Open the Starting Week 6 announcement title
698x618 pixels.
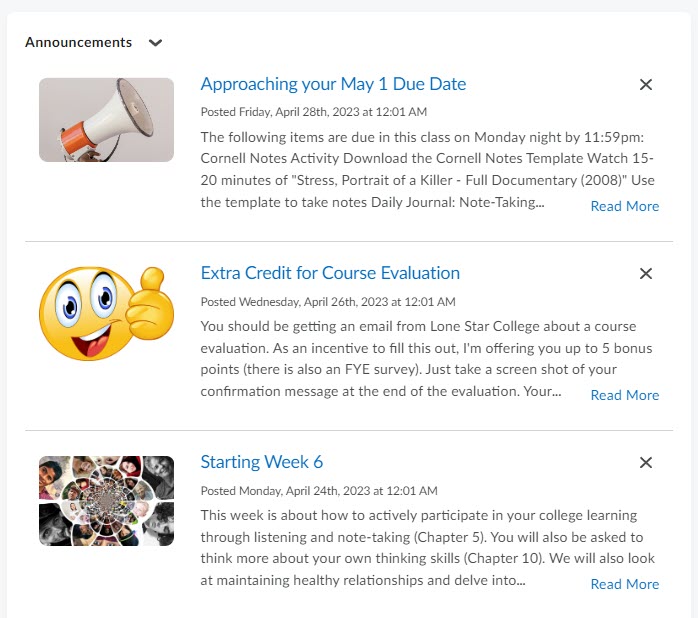point(262,462)
